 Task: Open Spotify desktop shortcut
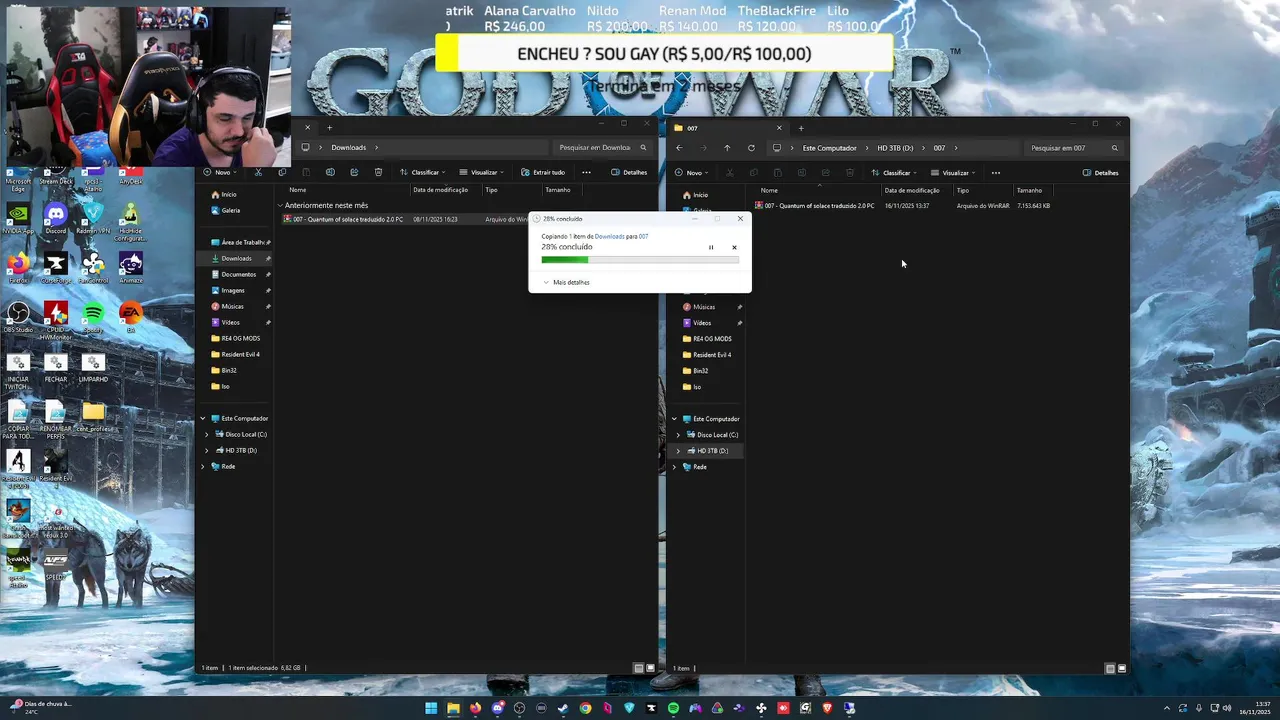click(x=93, y=316)
